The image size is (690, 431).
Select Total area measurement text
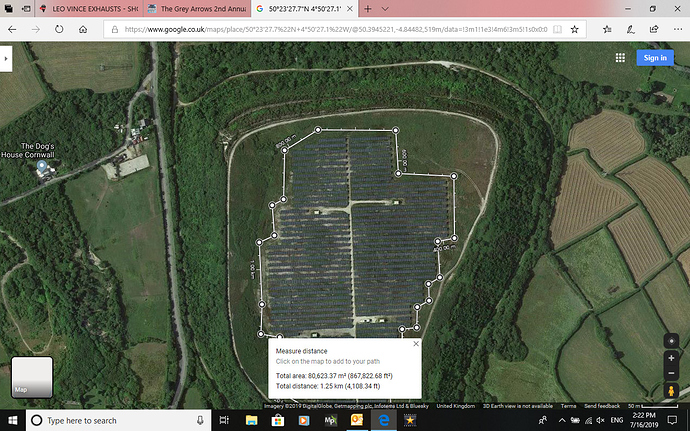[x=334, y=376]
